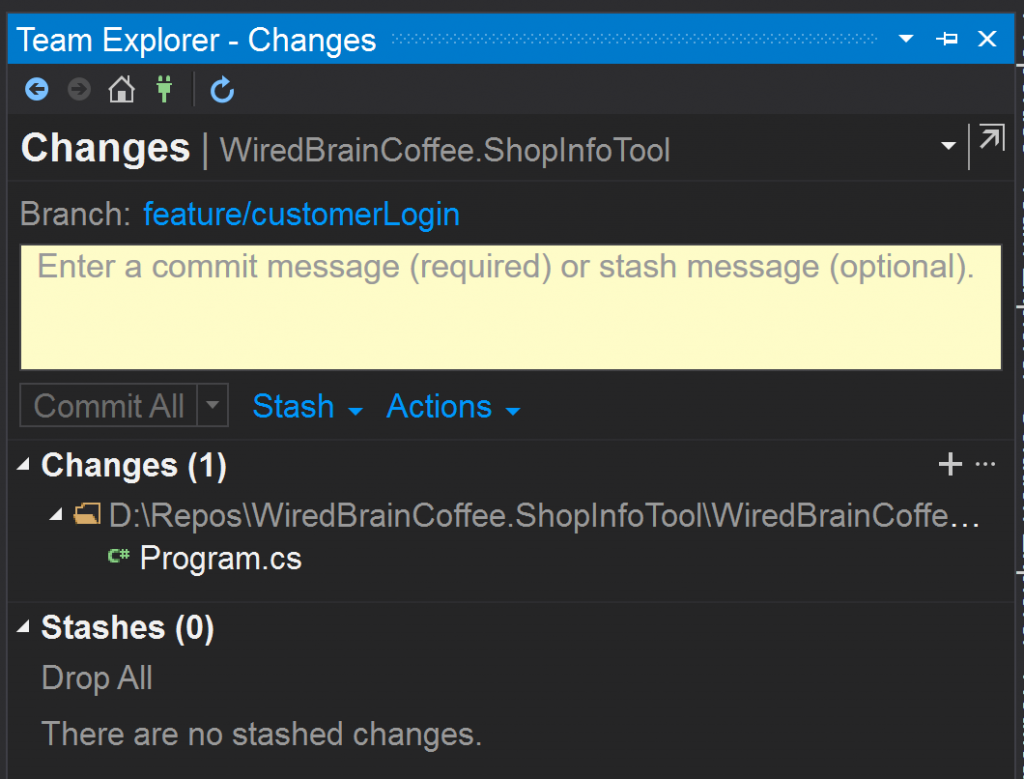
Task: Click the Drop All link
Action: [x=97, y=678]
